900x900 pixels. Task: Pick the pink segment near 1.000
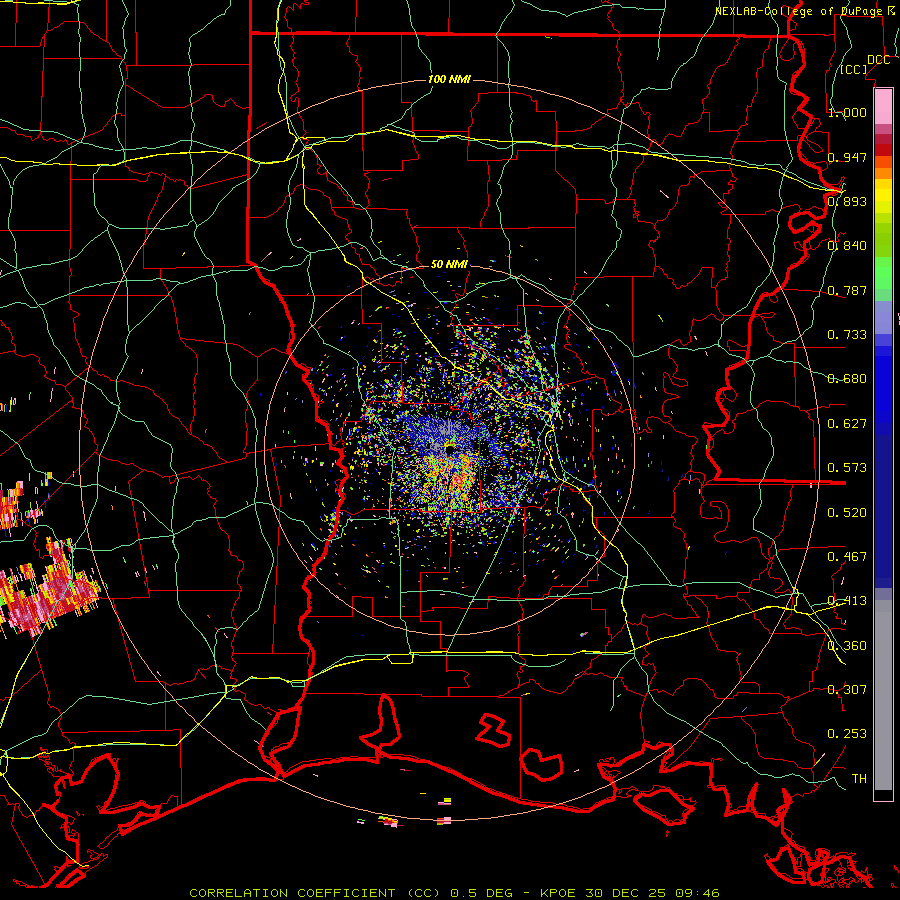click(x=883, y=106)
